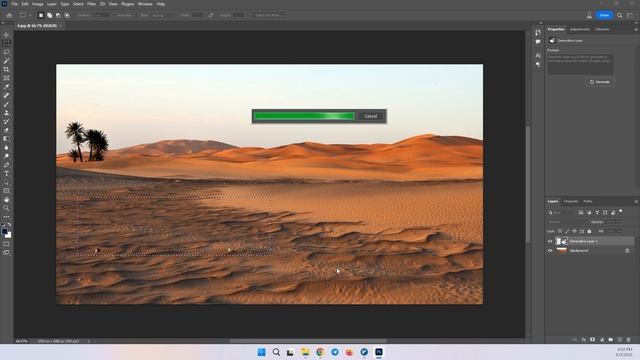Select the Eyedropper tool
The width and height of the screenshot is (640, 360).
coord(7,87)
